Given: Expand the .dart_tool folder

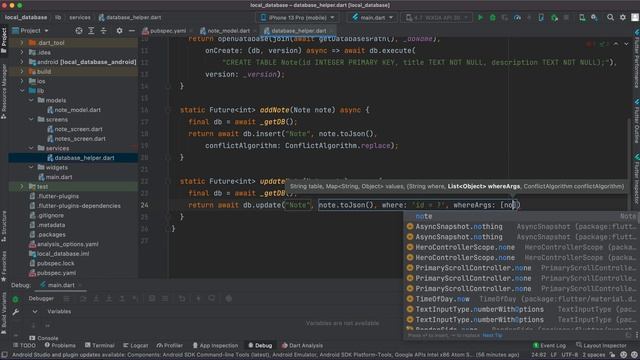Looking at the screenshot, I should pyautogui.click(x=22, y=42).
